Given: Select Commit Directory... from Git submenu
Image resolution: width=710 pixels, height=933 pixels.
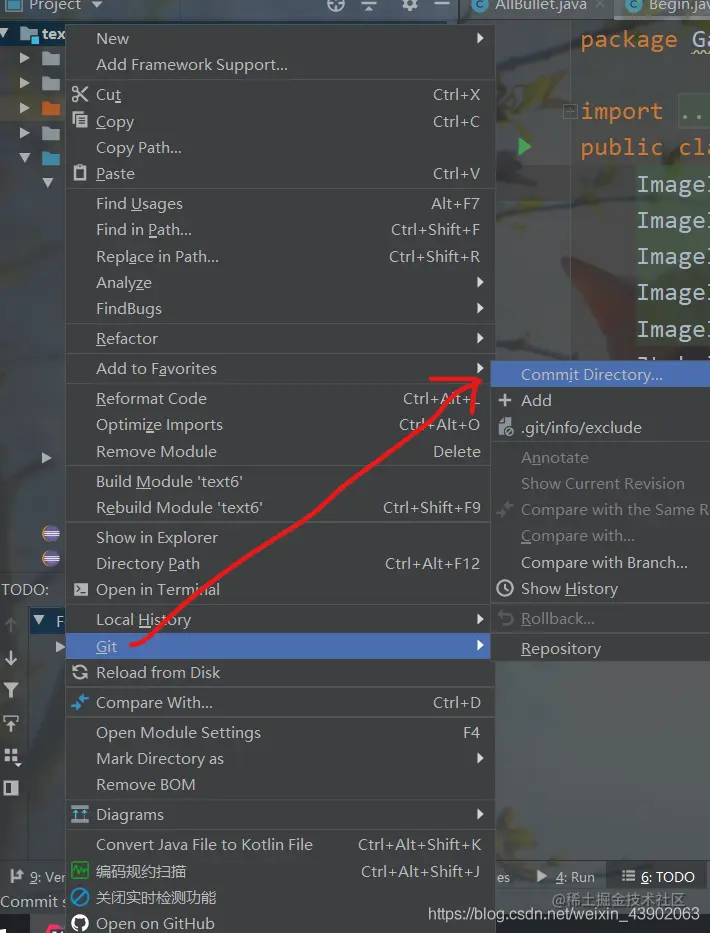Looking at the screenshot, I should (600, 374).
